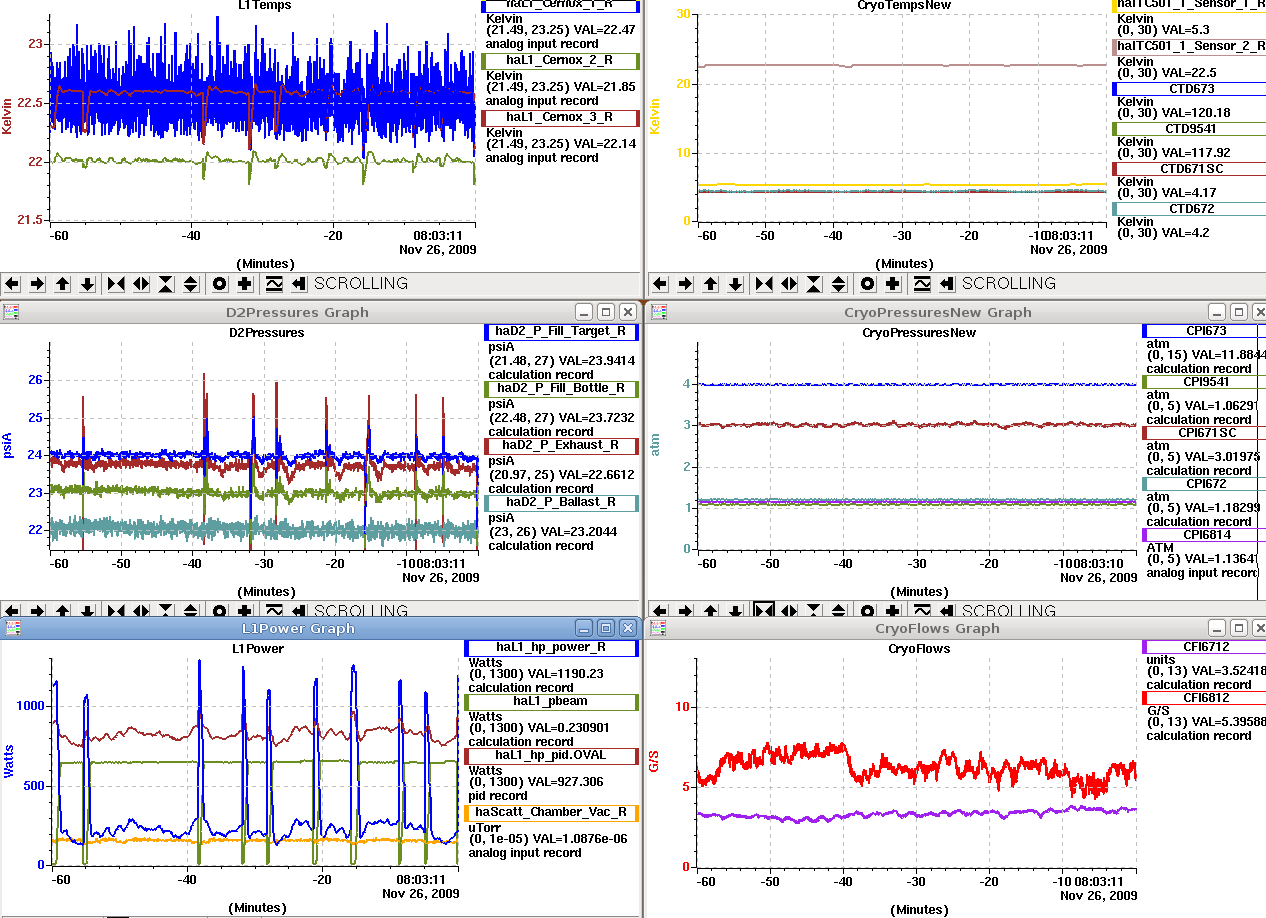Pan right in the CryoTempsNew graph toolbar
Viewport: 1266px width, 918px height.
pyautogui.click(x=685, y=284)
